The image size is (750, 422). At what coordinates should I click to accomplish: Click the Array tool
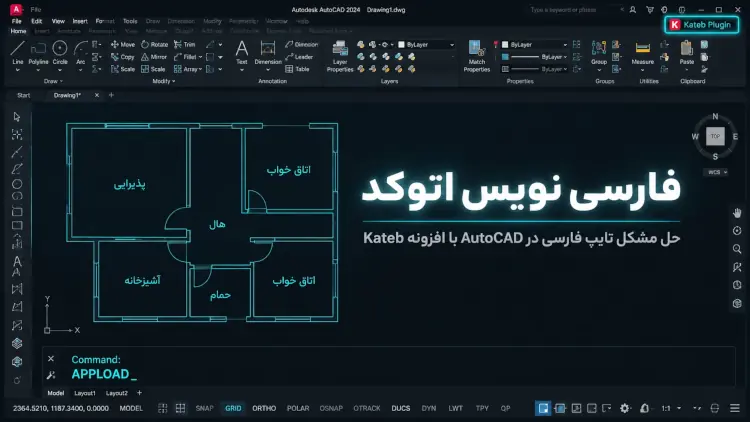[186, 69]
